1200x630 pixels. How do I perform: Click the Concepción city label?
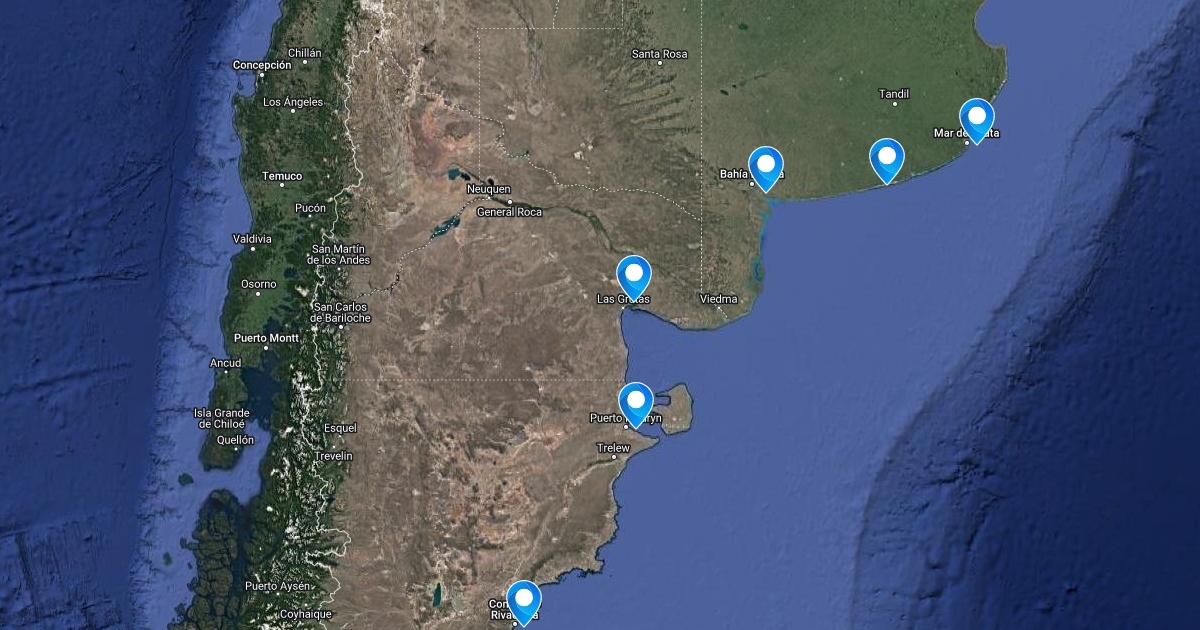pyautogui.click(x=262, y=65)
